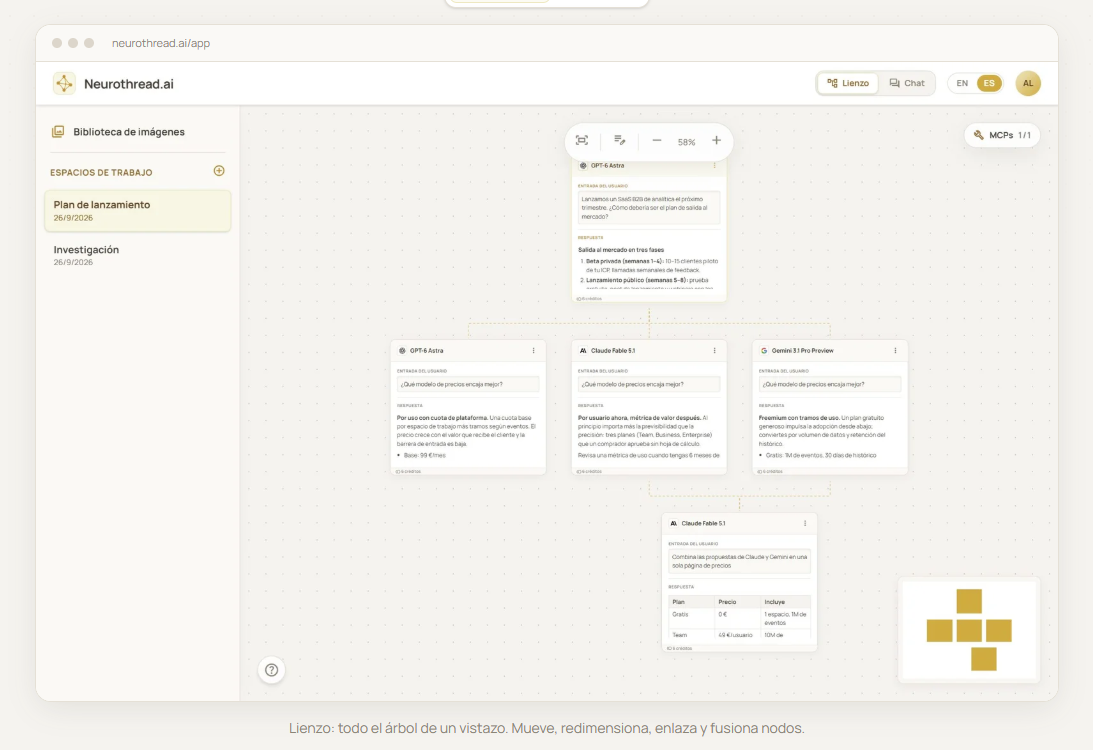Click the 58% zoom level indicator

(x=687, y=141)
